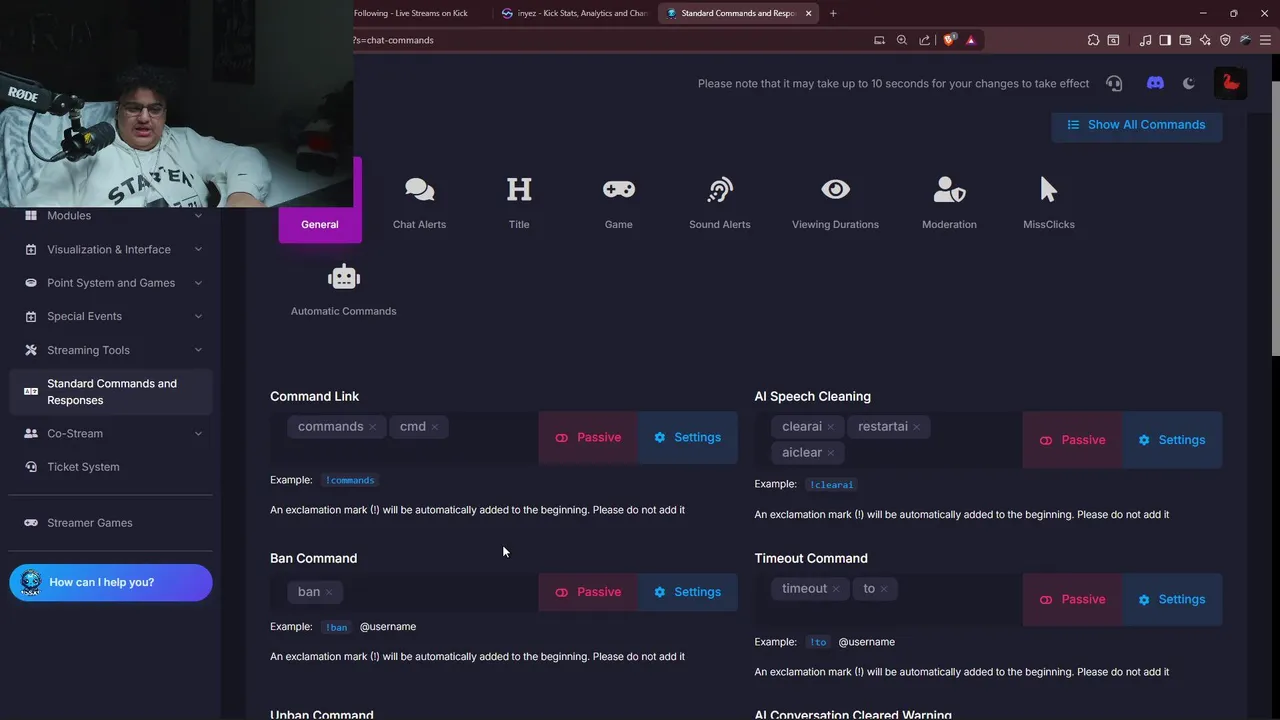Viewport: 1280px width, 720px height.
Task: Expand Visualization & Interface section
Action: 111,249
